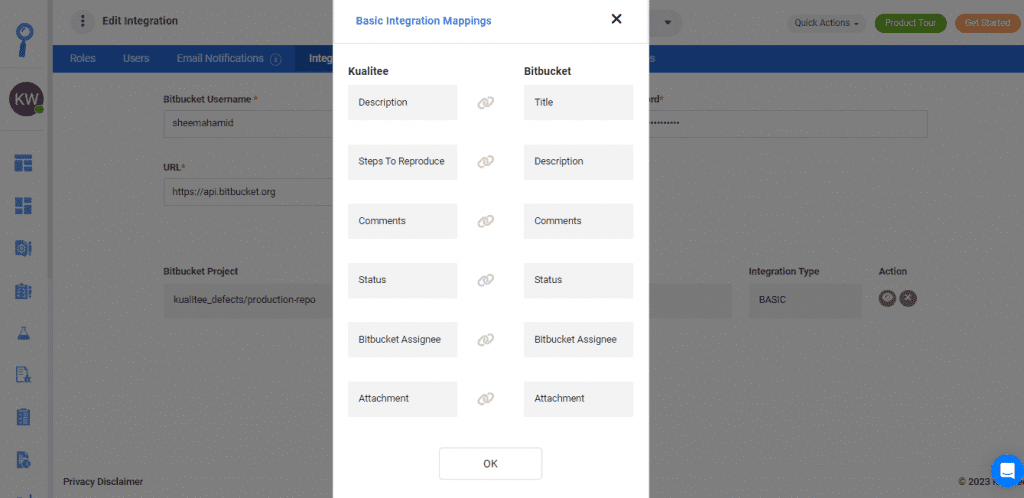Select the Bitbucket Comments field
Image resolution: width=1024 pixels, height=498 pixels.
coord(578,221)
